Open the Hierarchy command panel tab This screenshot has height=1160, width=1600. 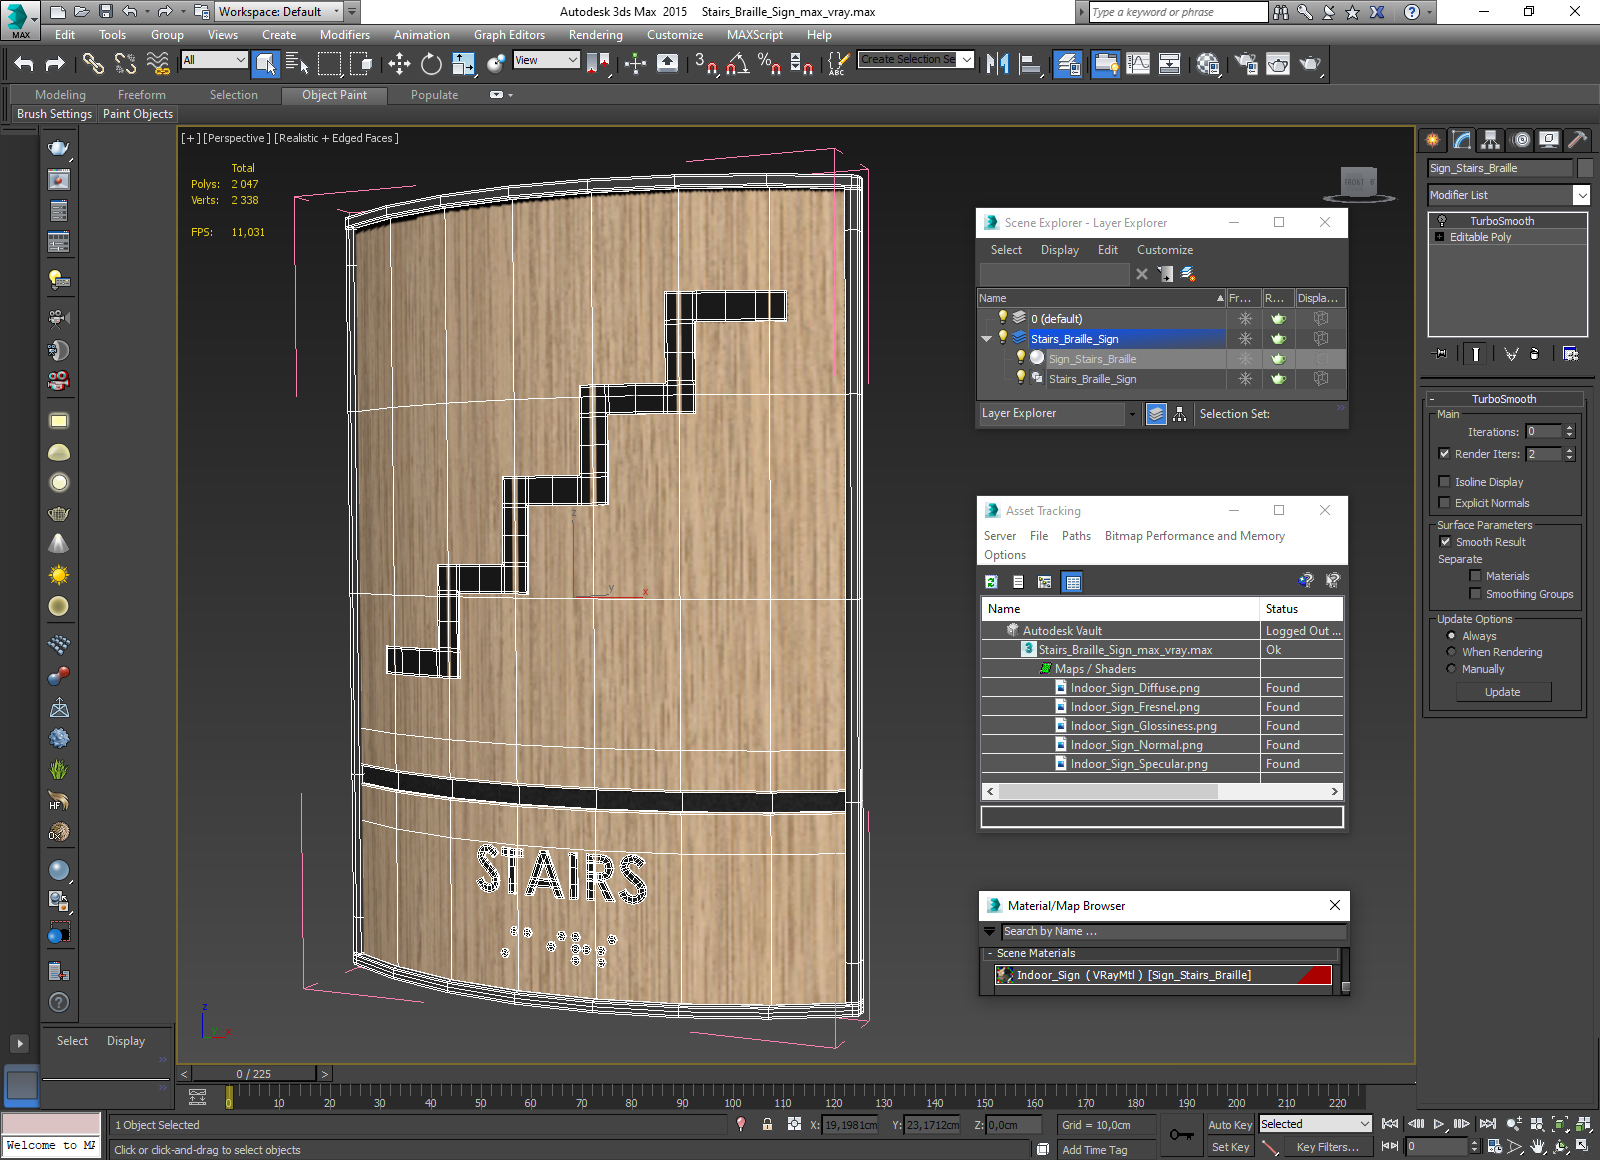1491,140
